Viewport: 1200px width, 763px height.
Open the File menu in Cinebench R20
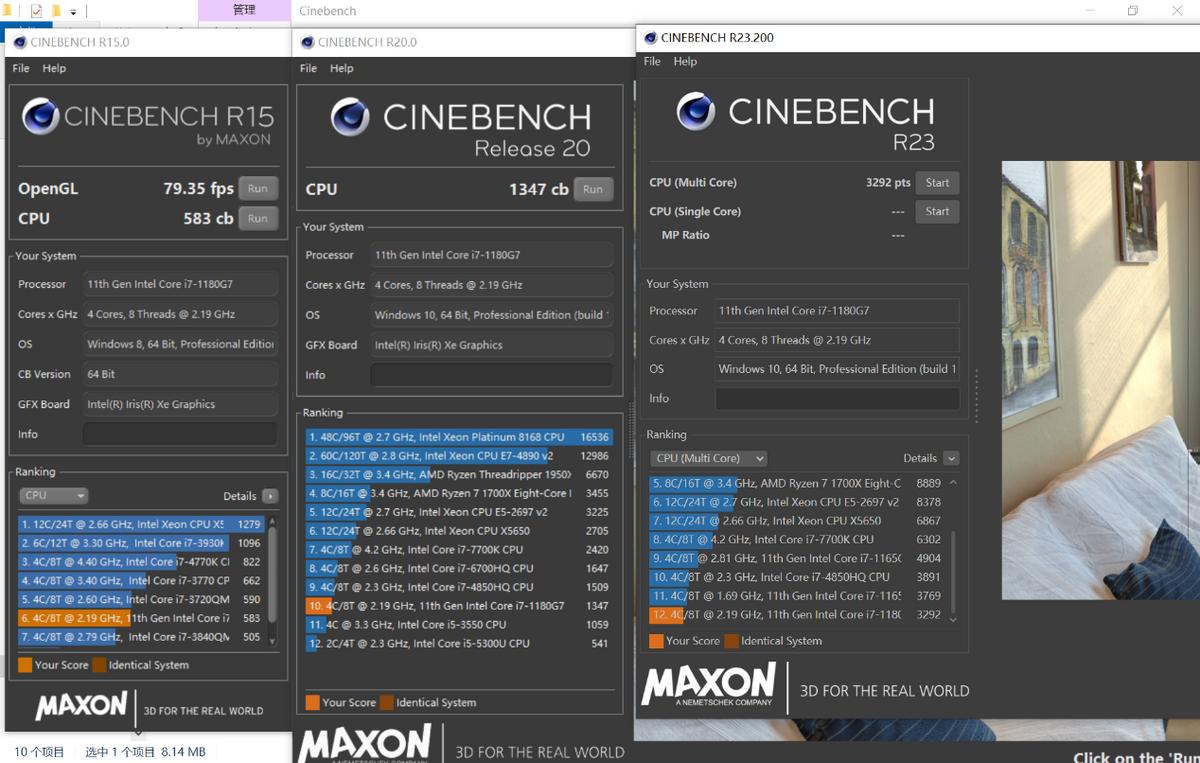coord(308,68)
